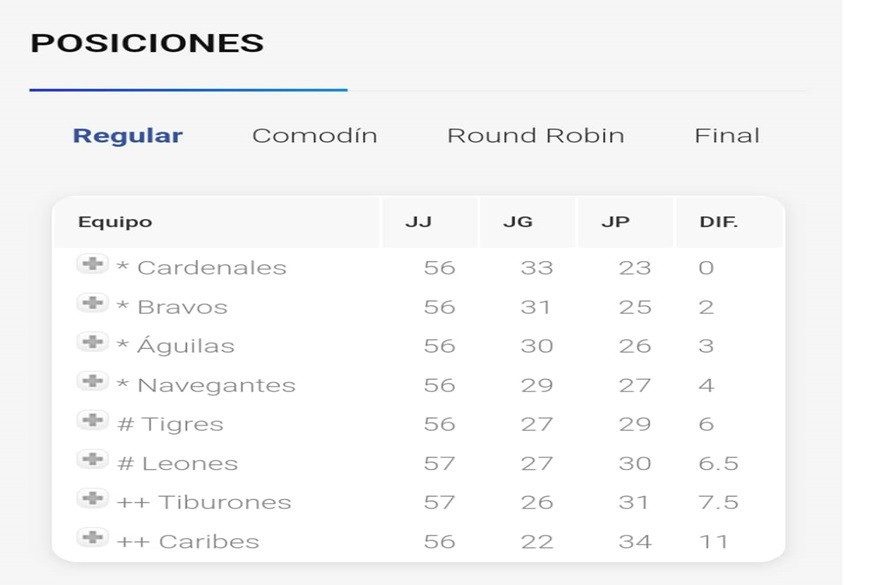Click the Equipo column header
This screenshot has height=585, width=885.
point(115,222)
